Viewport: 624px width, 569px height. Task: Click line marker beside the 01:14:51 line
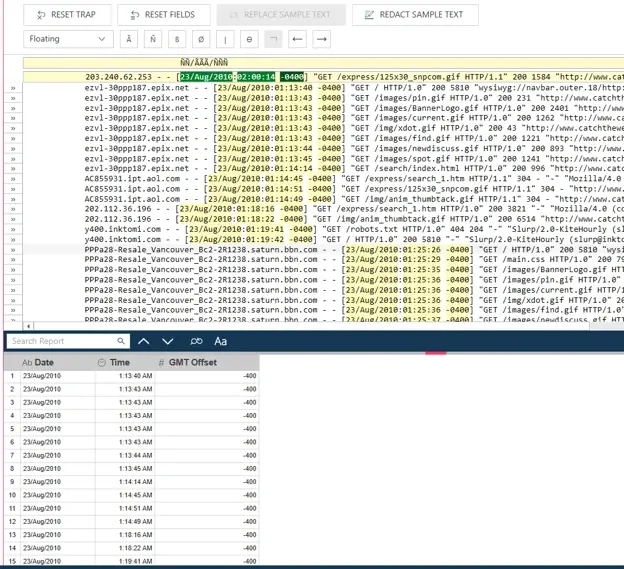[x=13, y=189]
